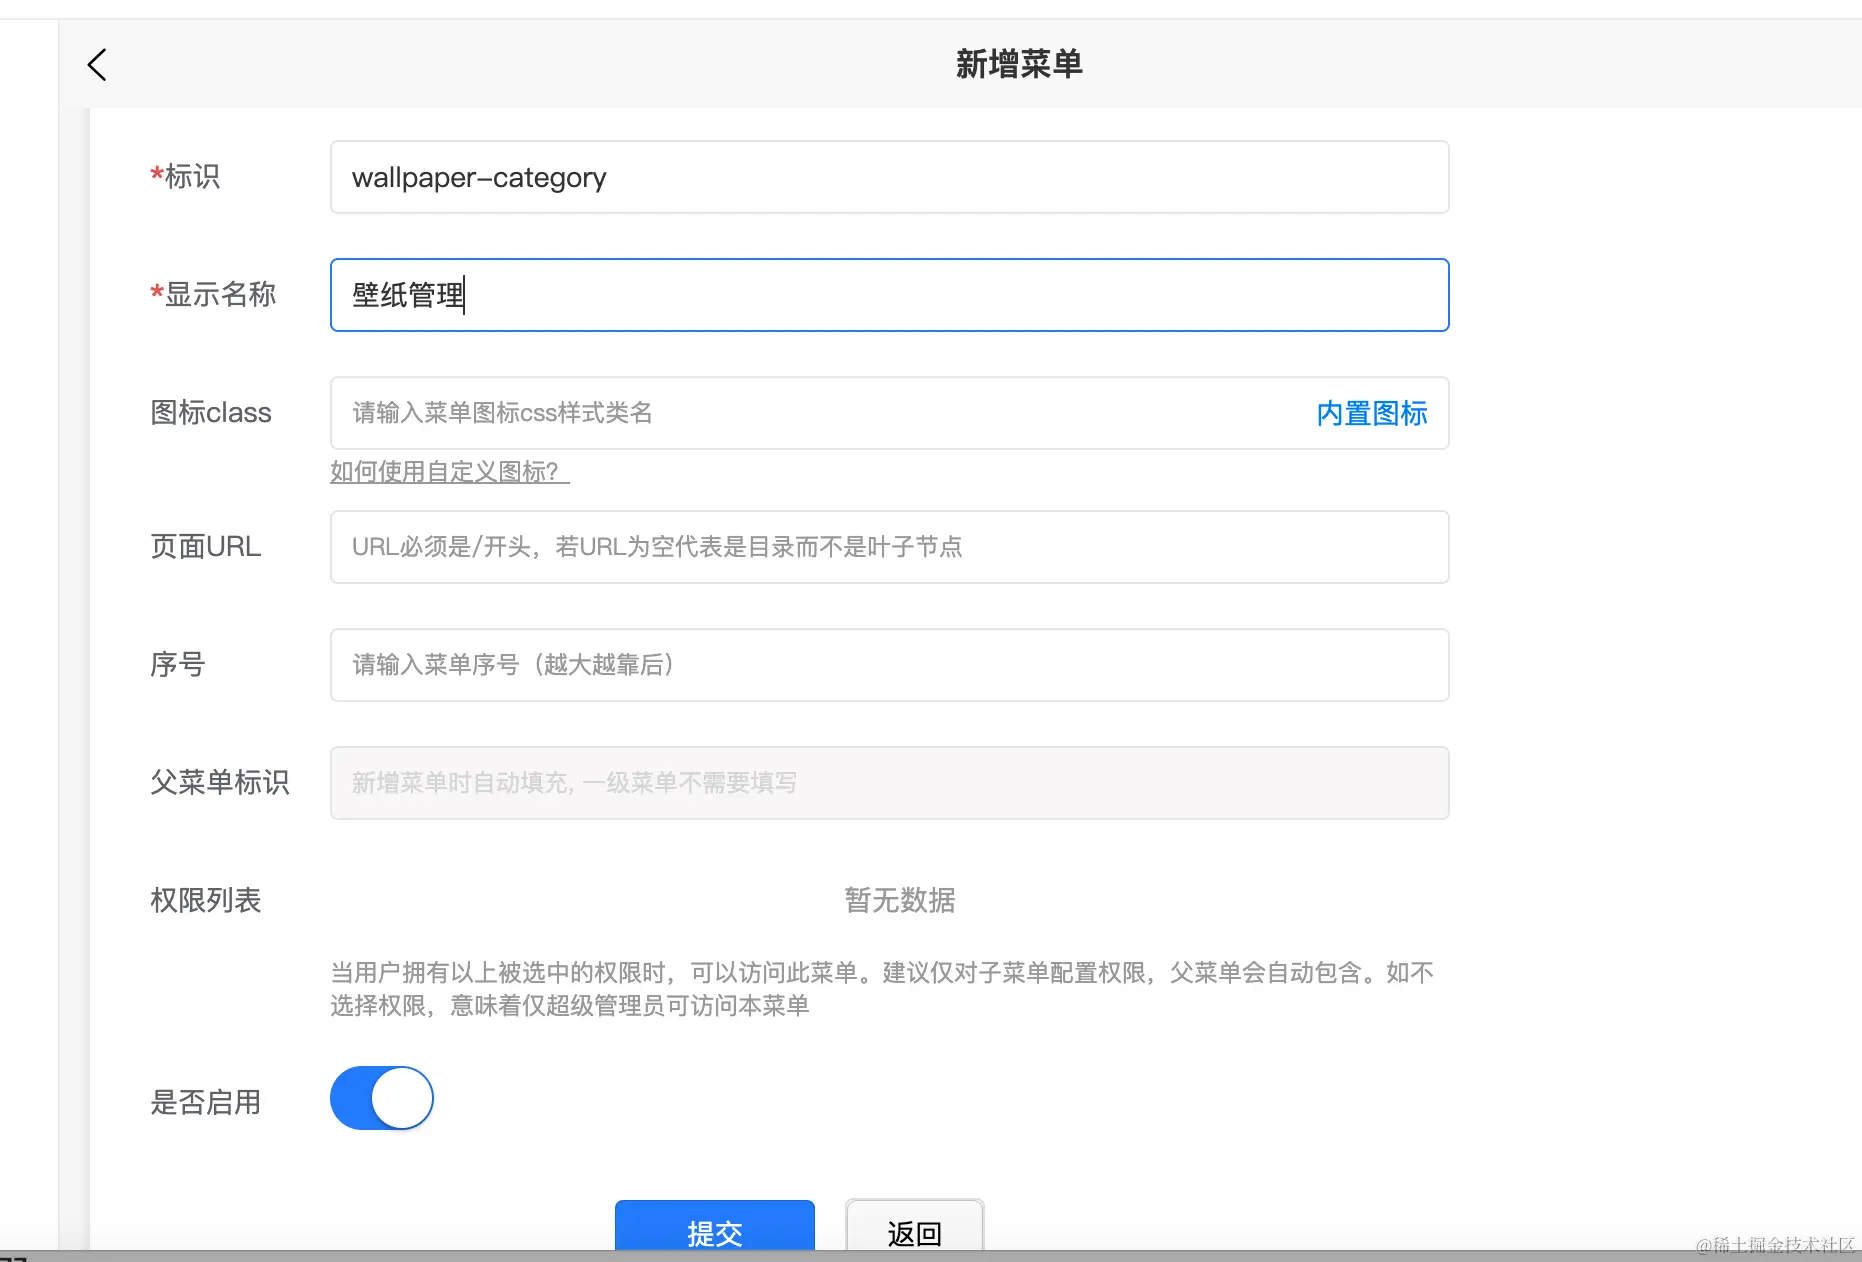The width and height of the screenshot is (1862, 1262).
Task: Select the wallpaper-category text field
Action: tap(888, 177)
